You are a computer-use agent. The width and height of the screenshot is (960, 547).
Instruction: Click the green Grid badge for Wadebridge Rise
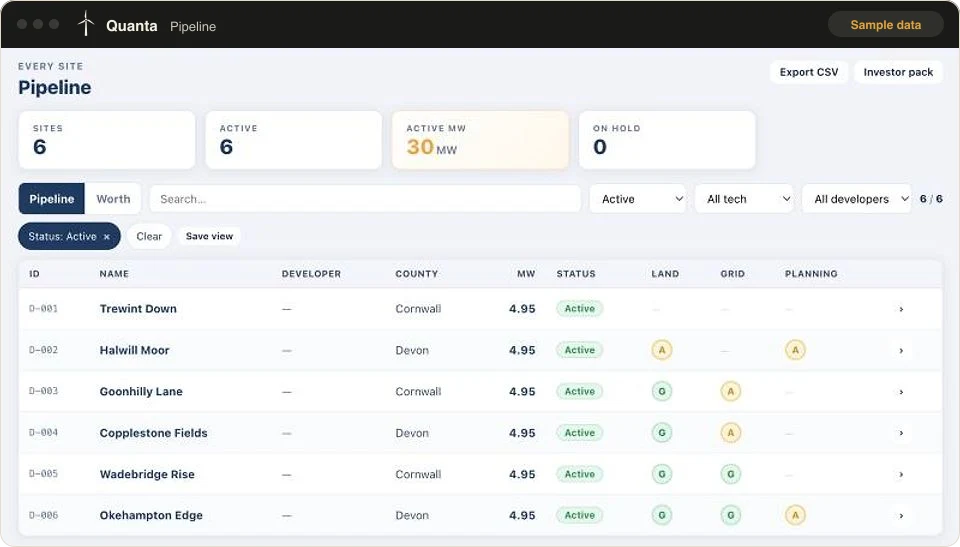click(730, 474)
